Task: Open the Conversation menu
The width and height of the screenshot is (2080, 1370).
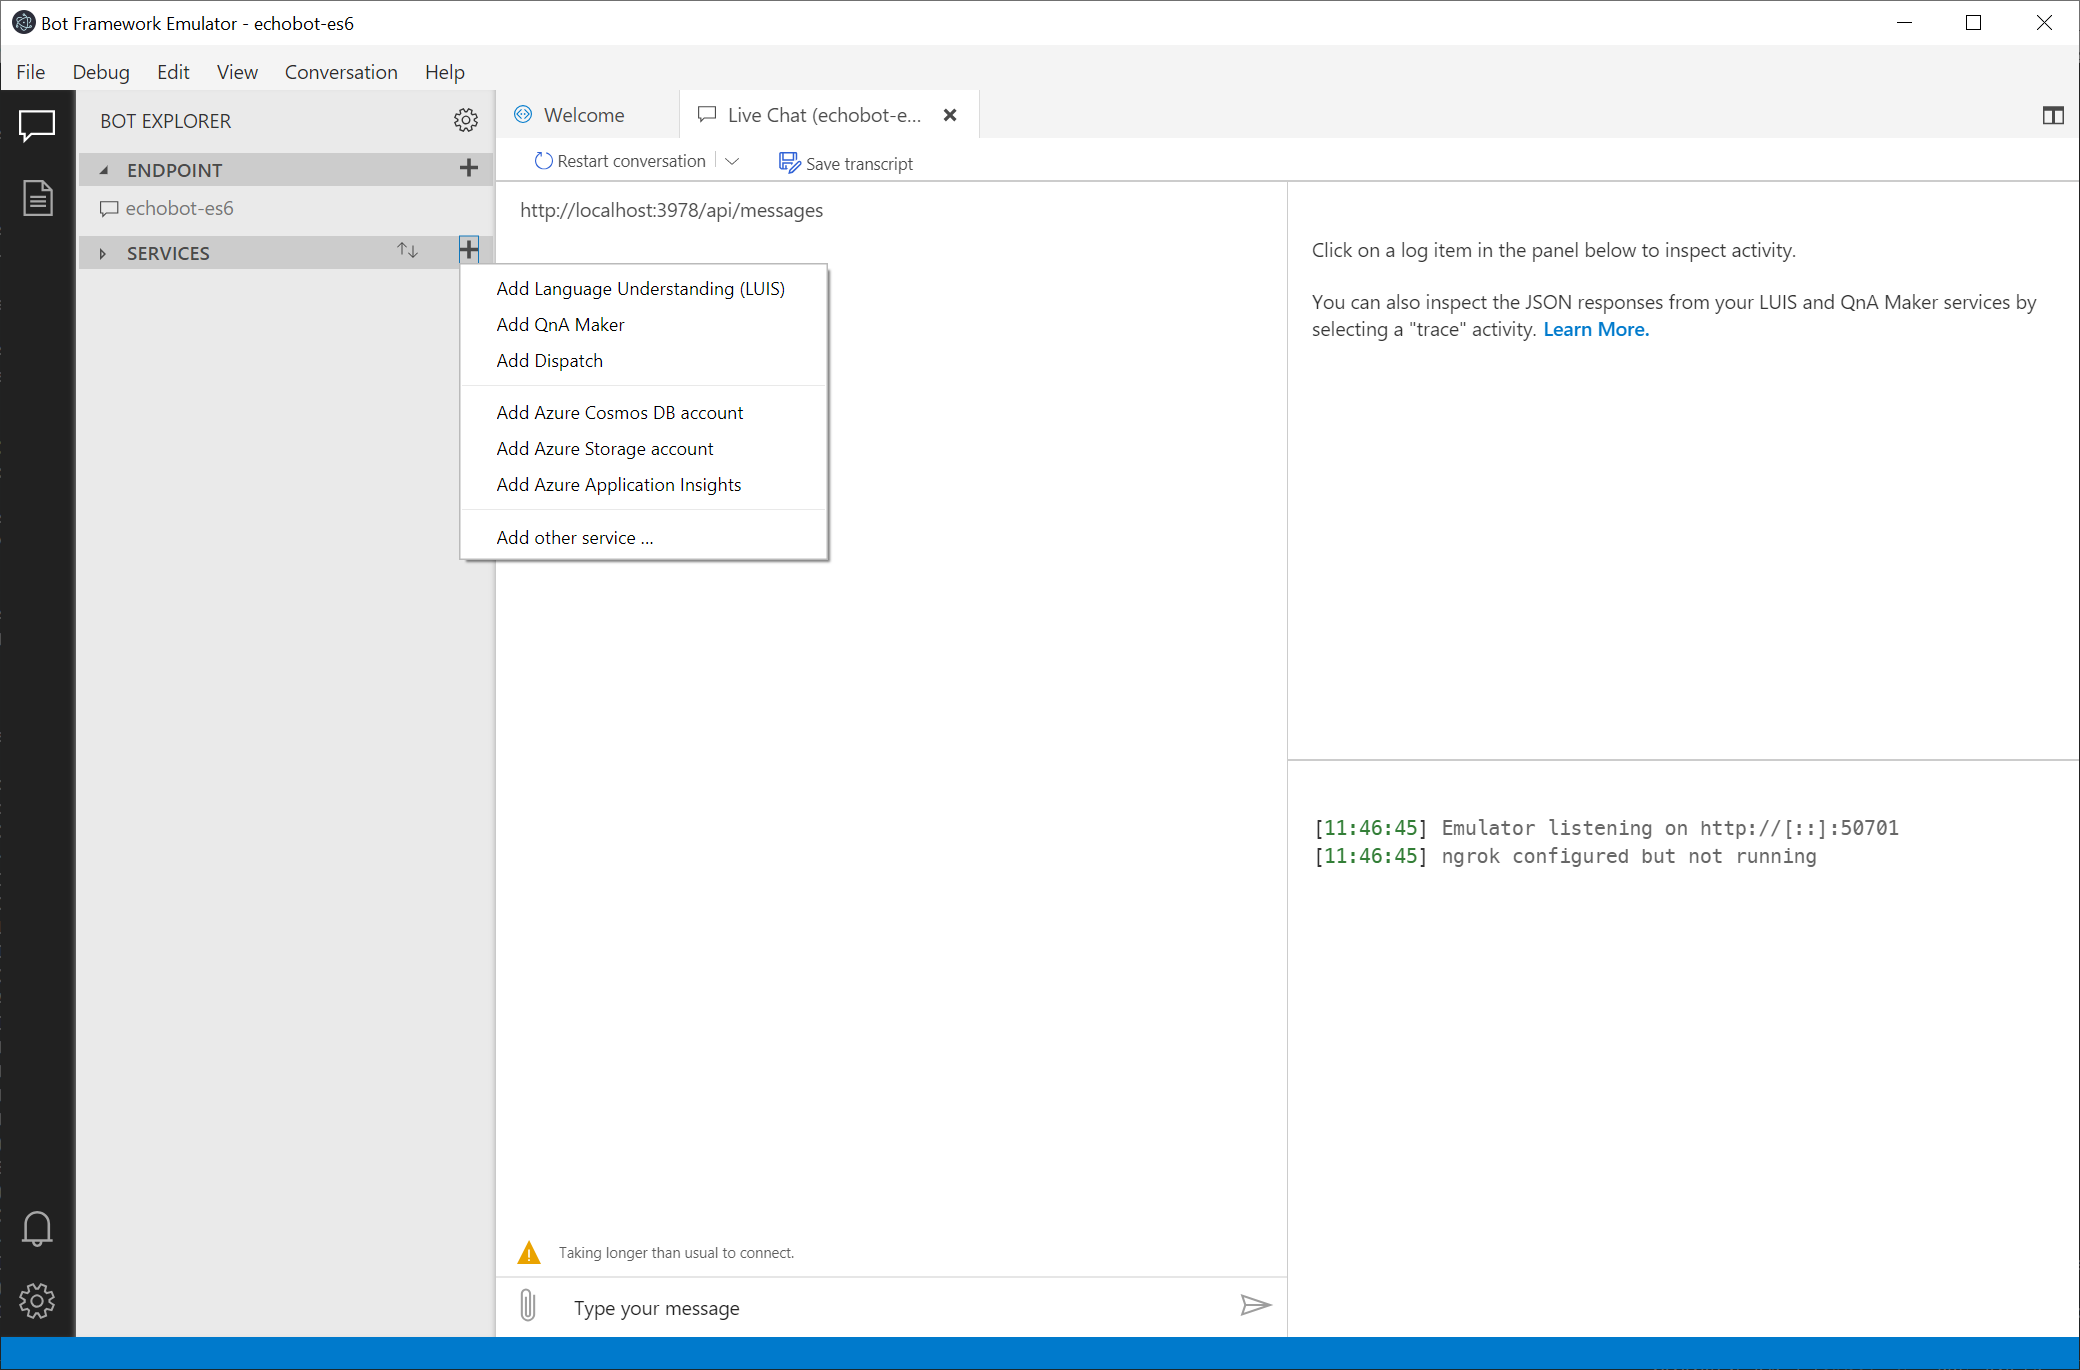Action: (x=341, y=72)
